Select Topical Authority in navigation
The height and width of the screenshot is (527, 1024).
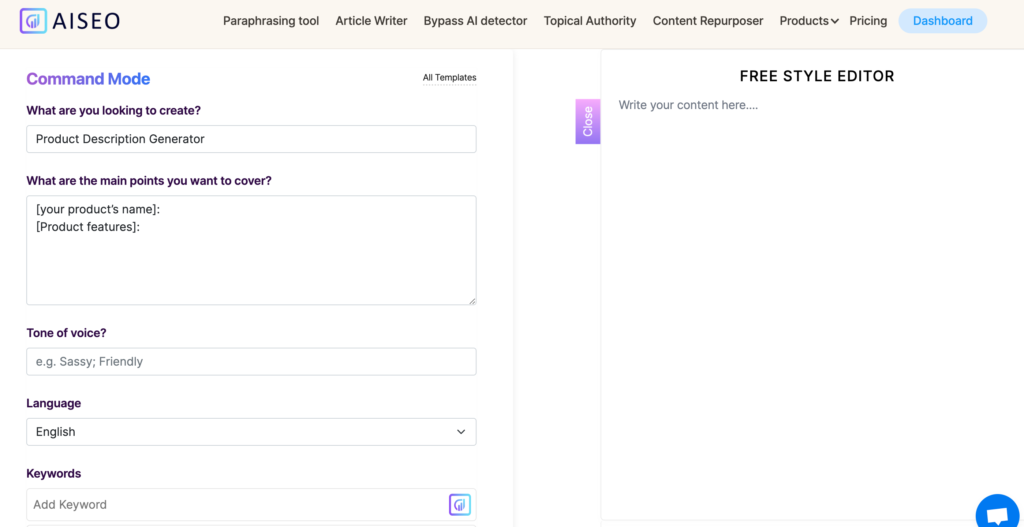pos(590,21)
